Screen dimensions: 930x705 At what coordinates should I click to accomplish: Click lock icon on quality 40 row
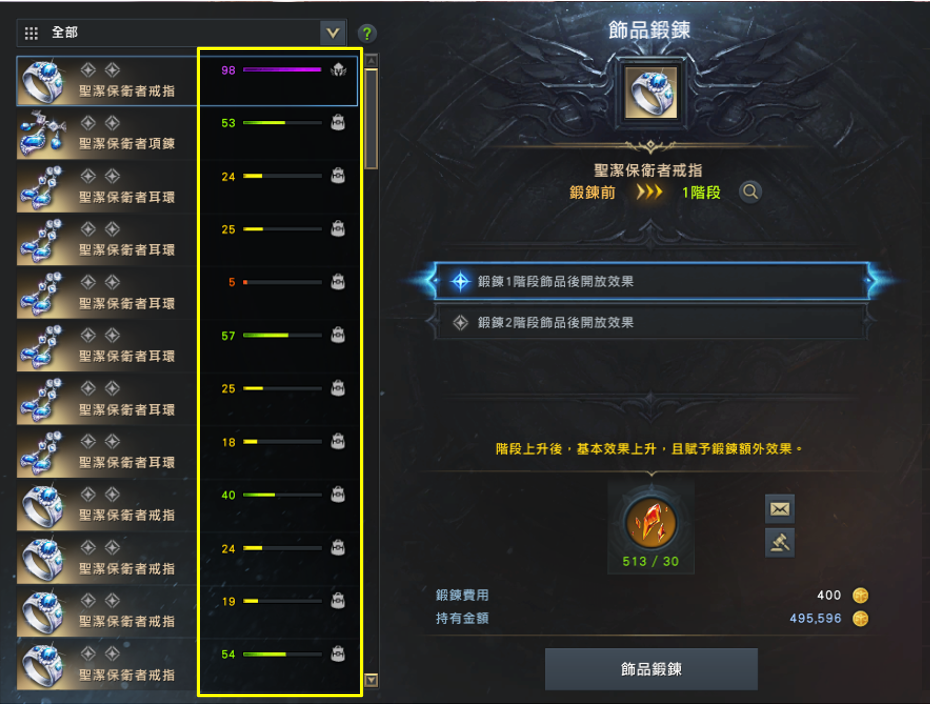(x=338, y=495)
